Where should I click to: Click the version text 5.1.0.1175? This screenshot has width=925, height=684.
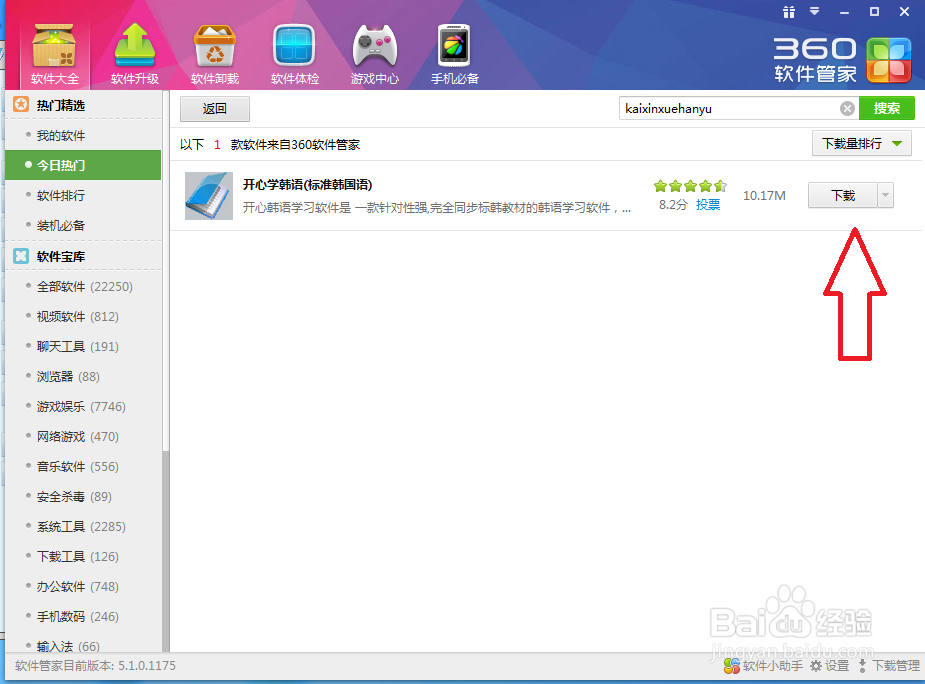point(147,666)
